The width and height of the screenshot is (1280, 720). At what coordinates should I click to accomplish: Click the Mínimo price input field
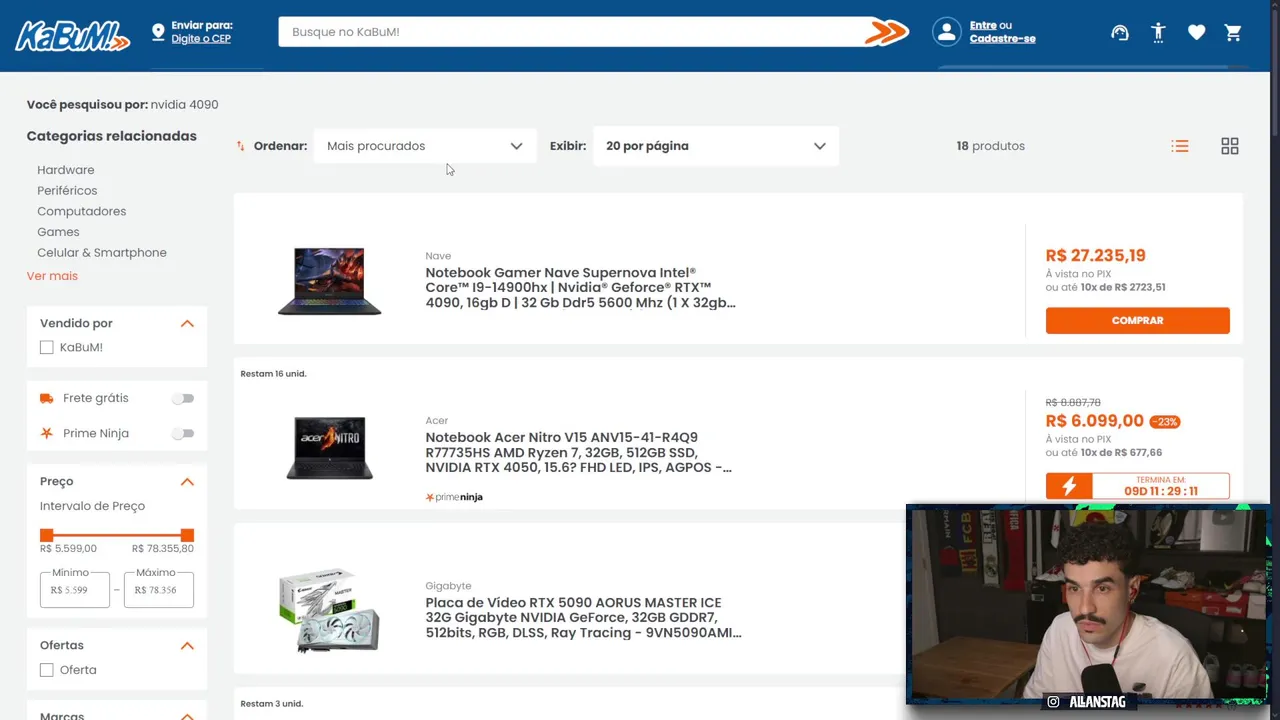tap(75, 590)
